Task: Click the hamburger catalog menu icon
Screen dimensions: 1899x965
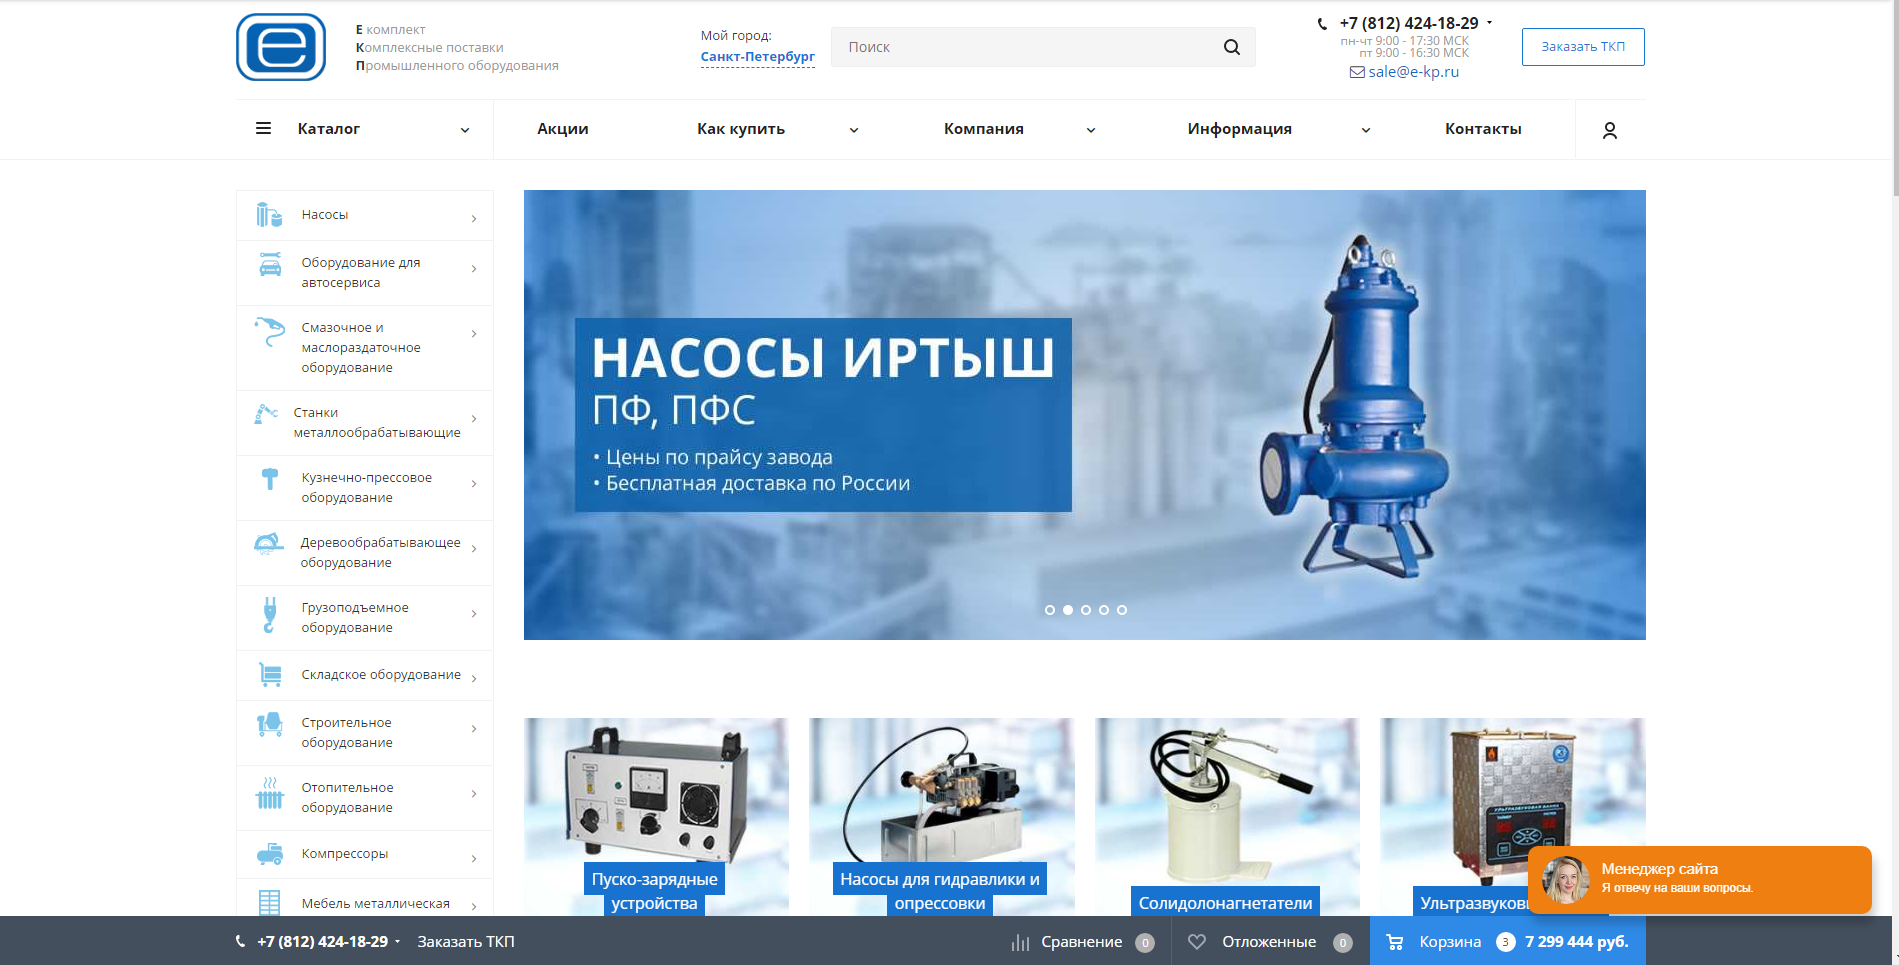Action: pyautogui.click(x=264, y=128)
